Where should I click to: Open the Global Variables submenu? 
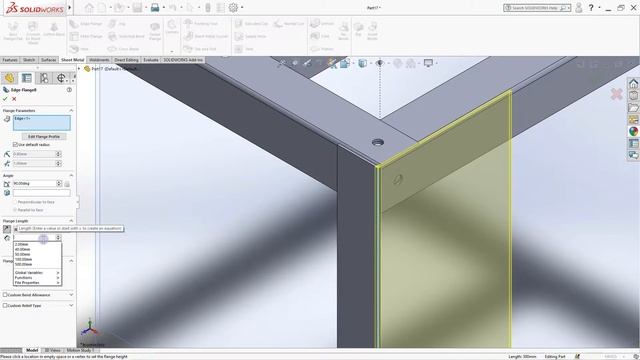37,273
